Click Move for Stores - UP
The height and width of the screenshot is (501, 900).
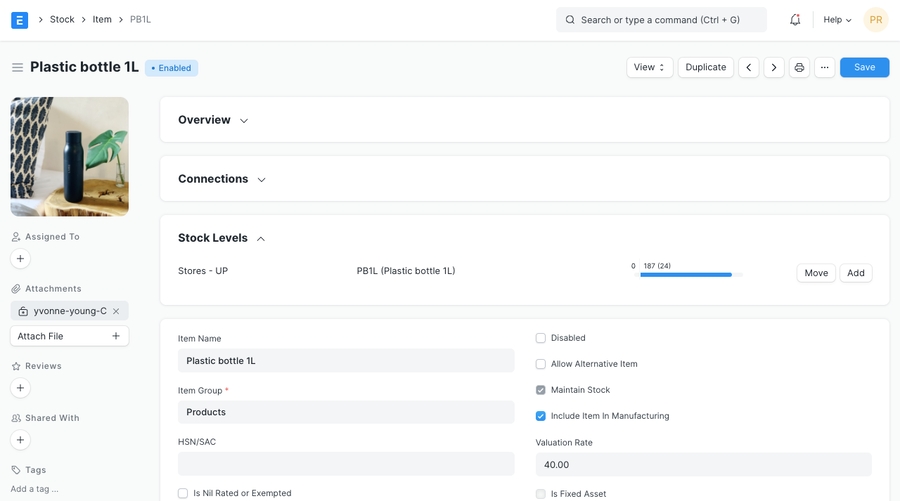tap(816, 273)
